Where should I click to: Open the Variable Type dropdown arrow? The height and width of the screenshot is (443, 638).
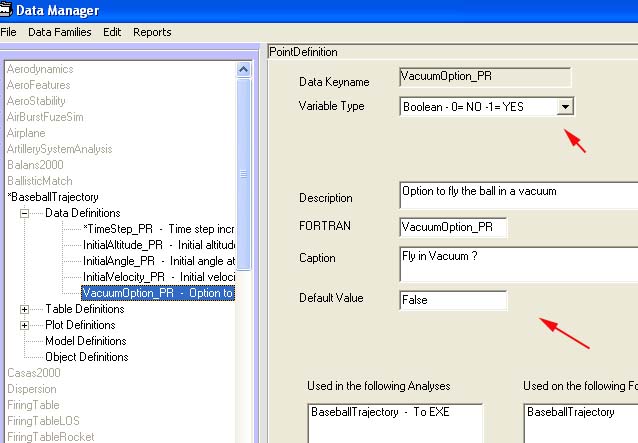[x=565, y=107]
